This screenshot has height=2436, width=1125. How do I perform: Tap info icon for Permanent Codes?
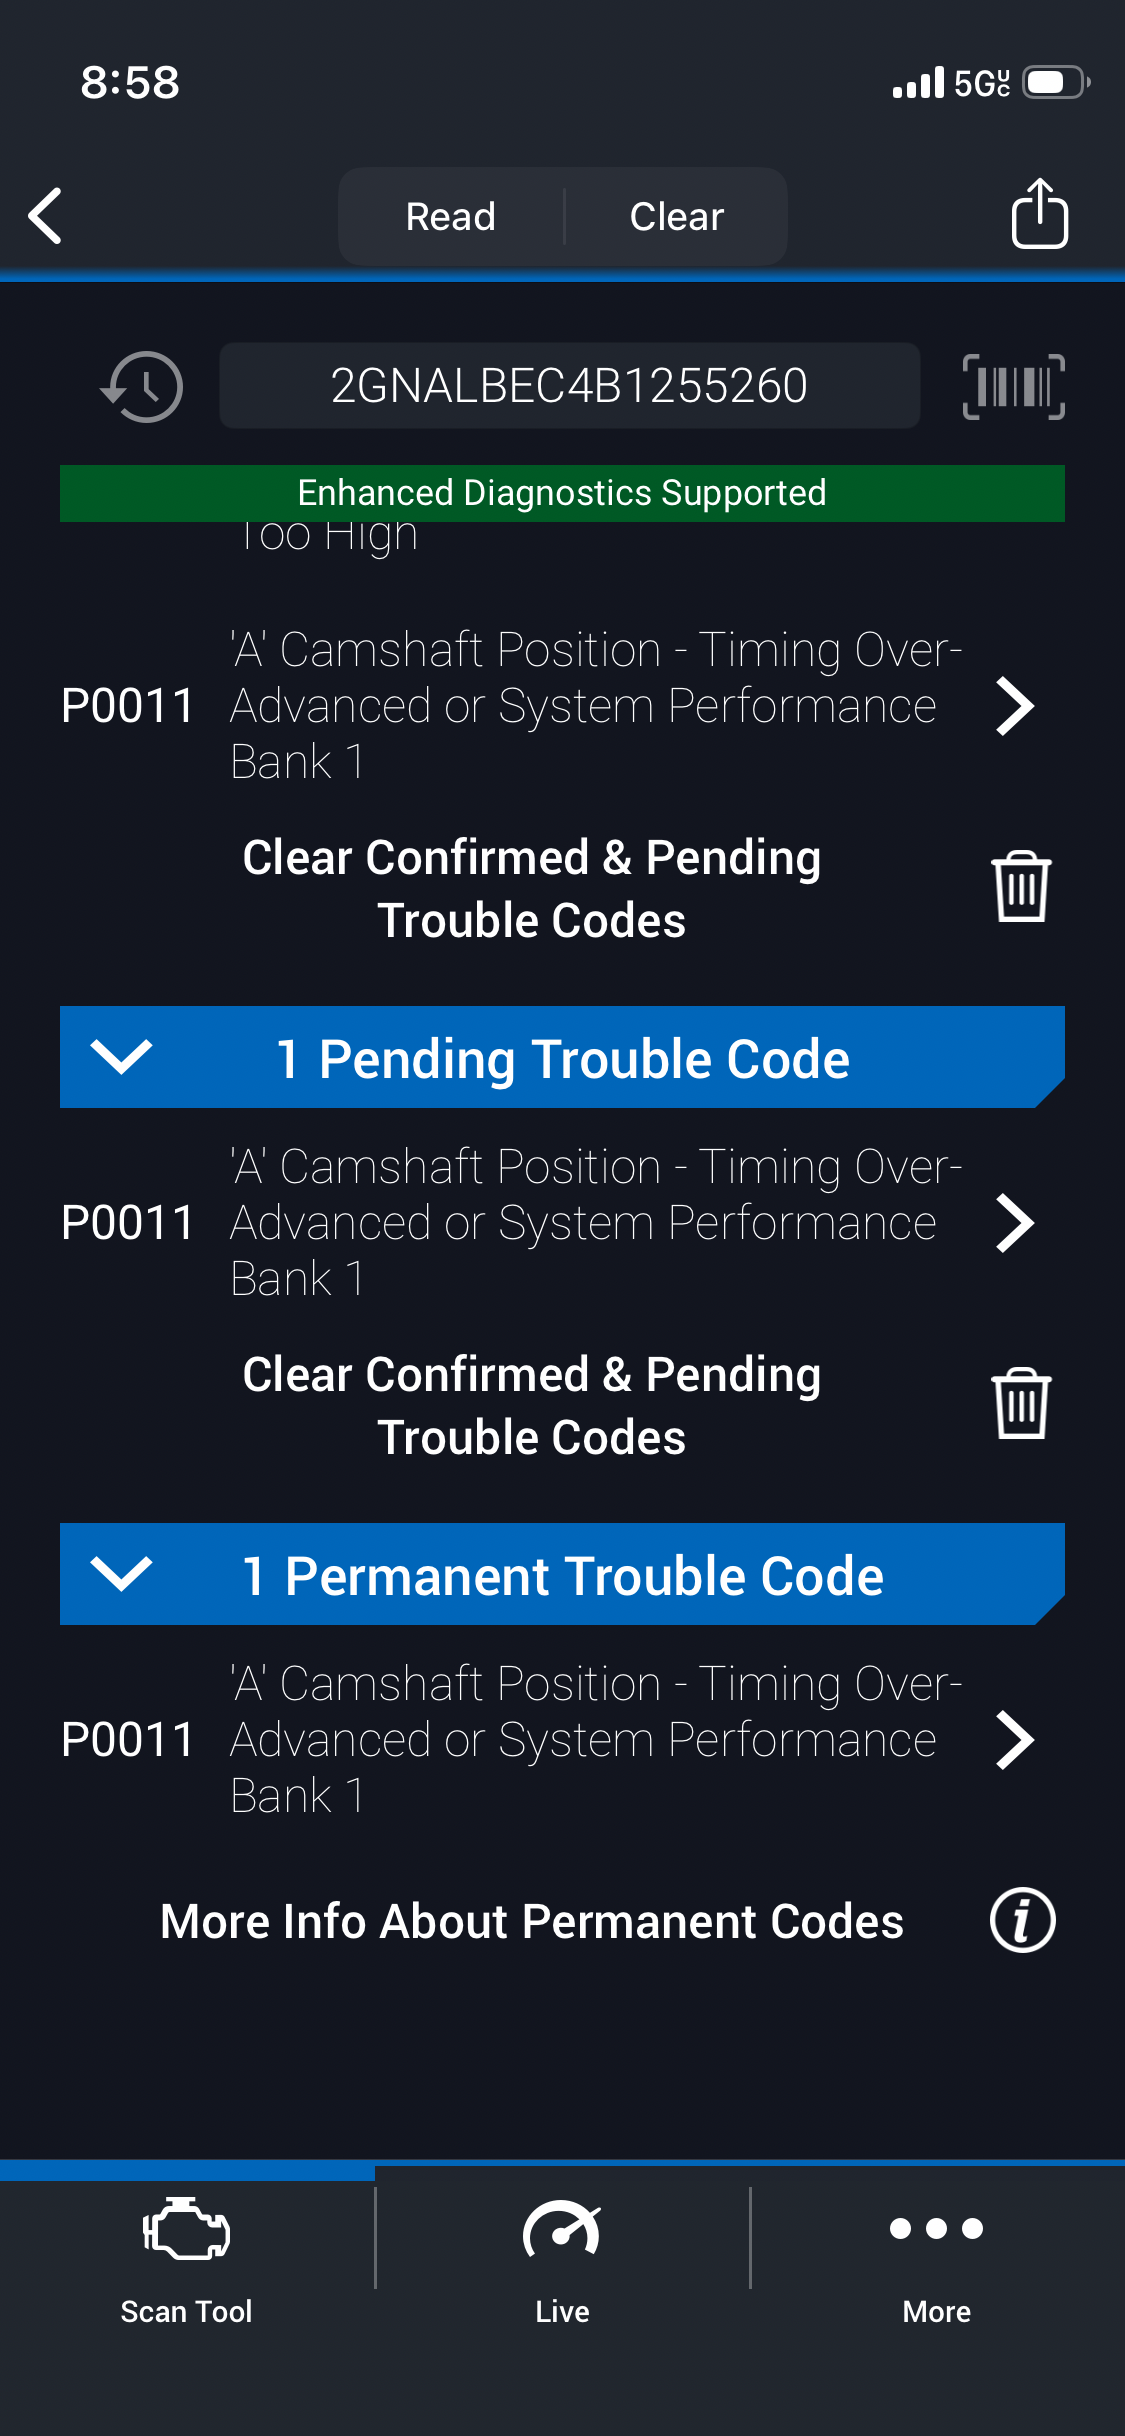[x=1022, y=1921]
